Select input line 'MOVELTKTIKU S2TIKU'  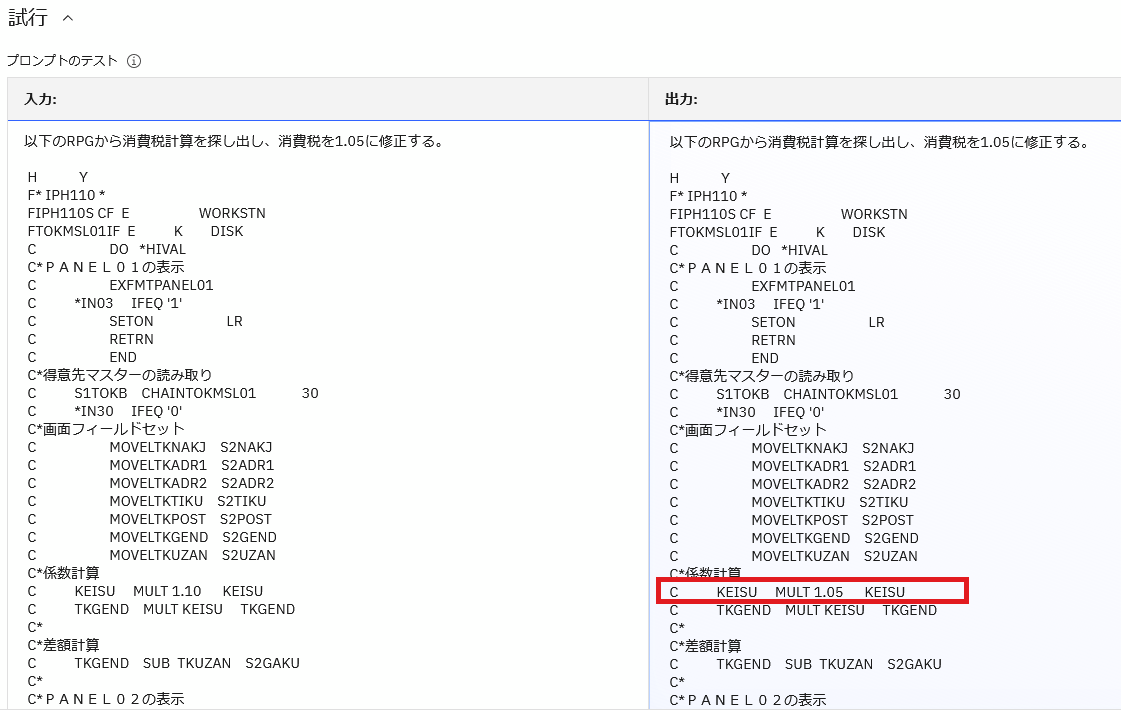147,501
